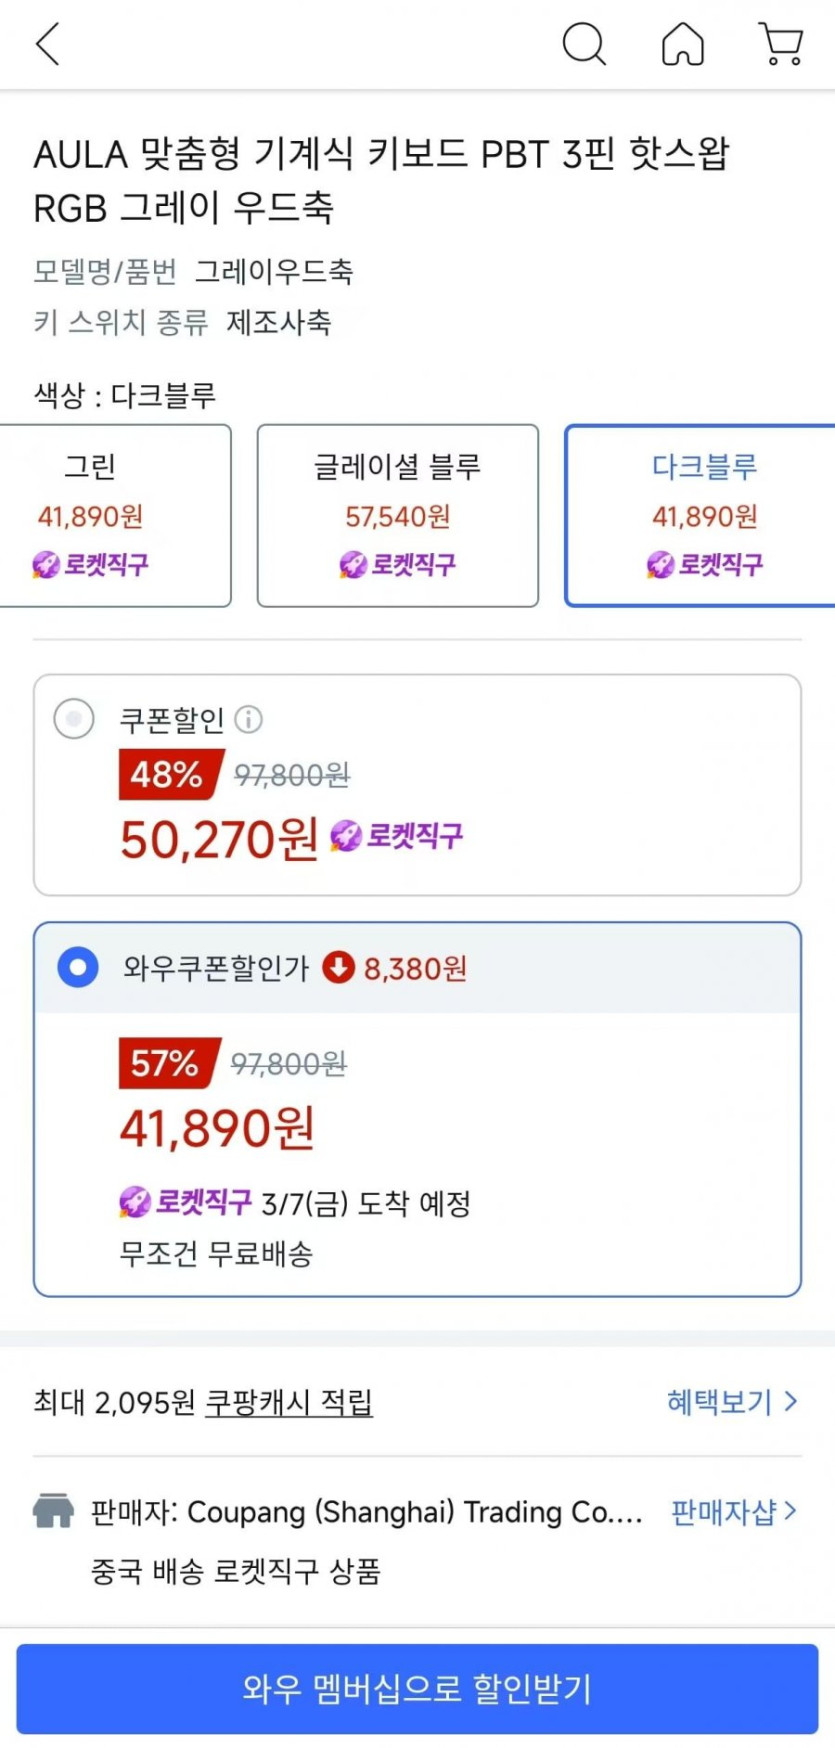Screen dimensions: 835x1748
Task: Tap the Coupang (Shanghai) Trading seller name
Action: [x=414, y=1512]
